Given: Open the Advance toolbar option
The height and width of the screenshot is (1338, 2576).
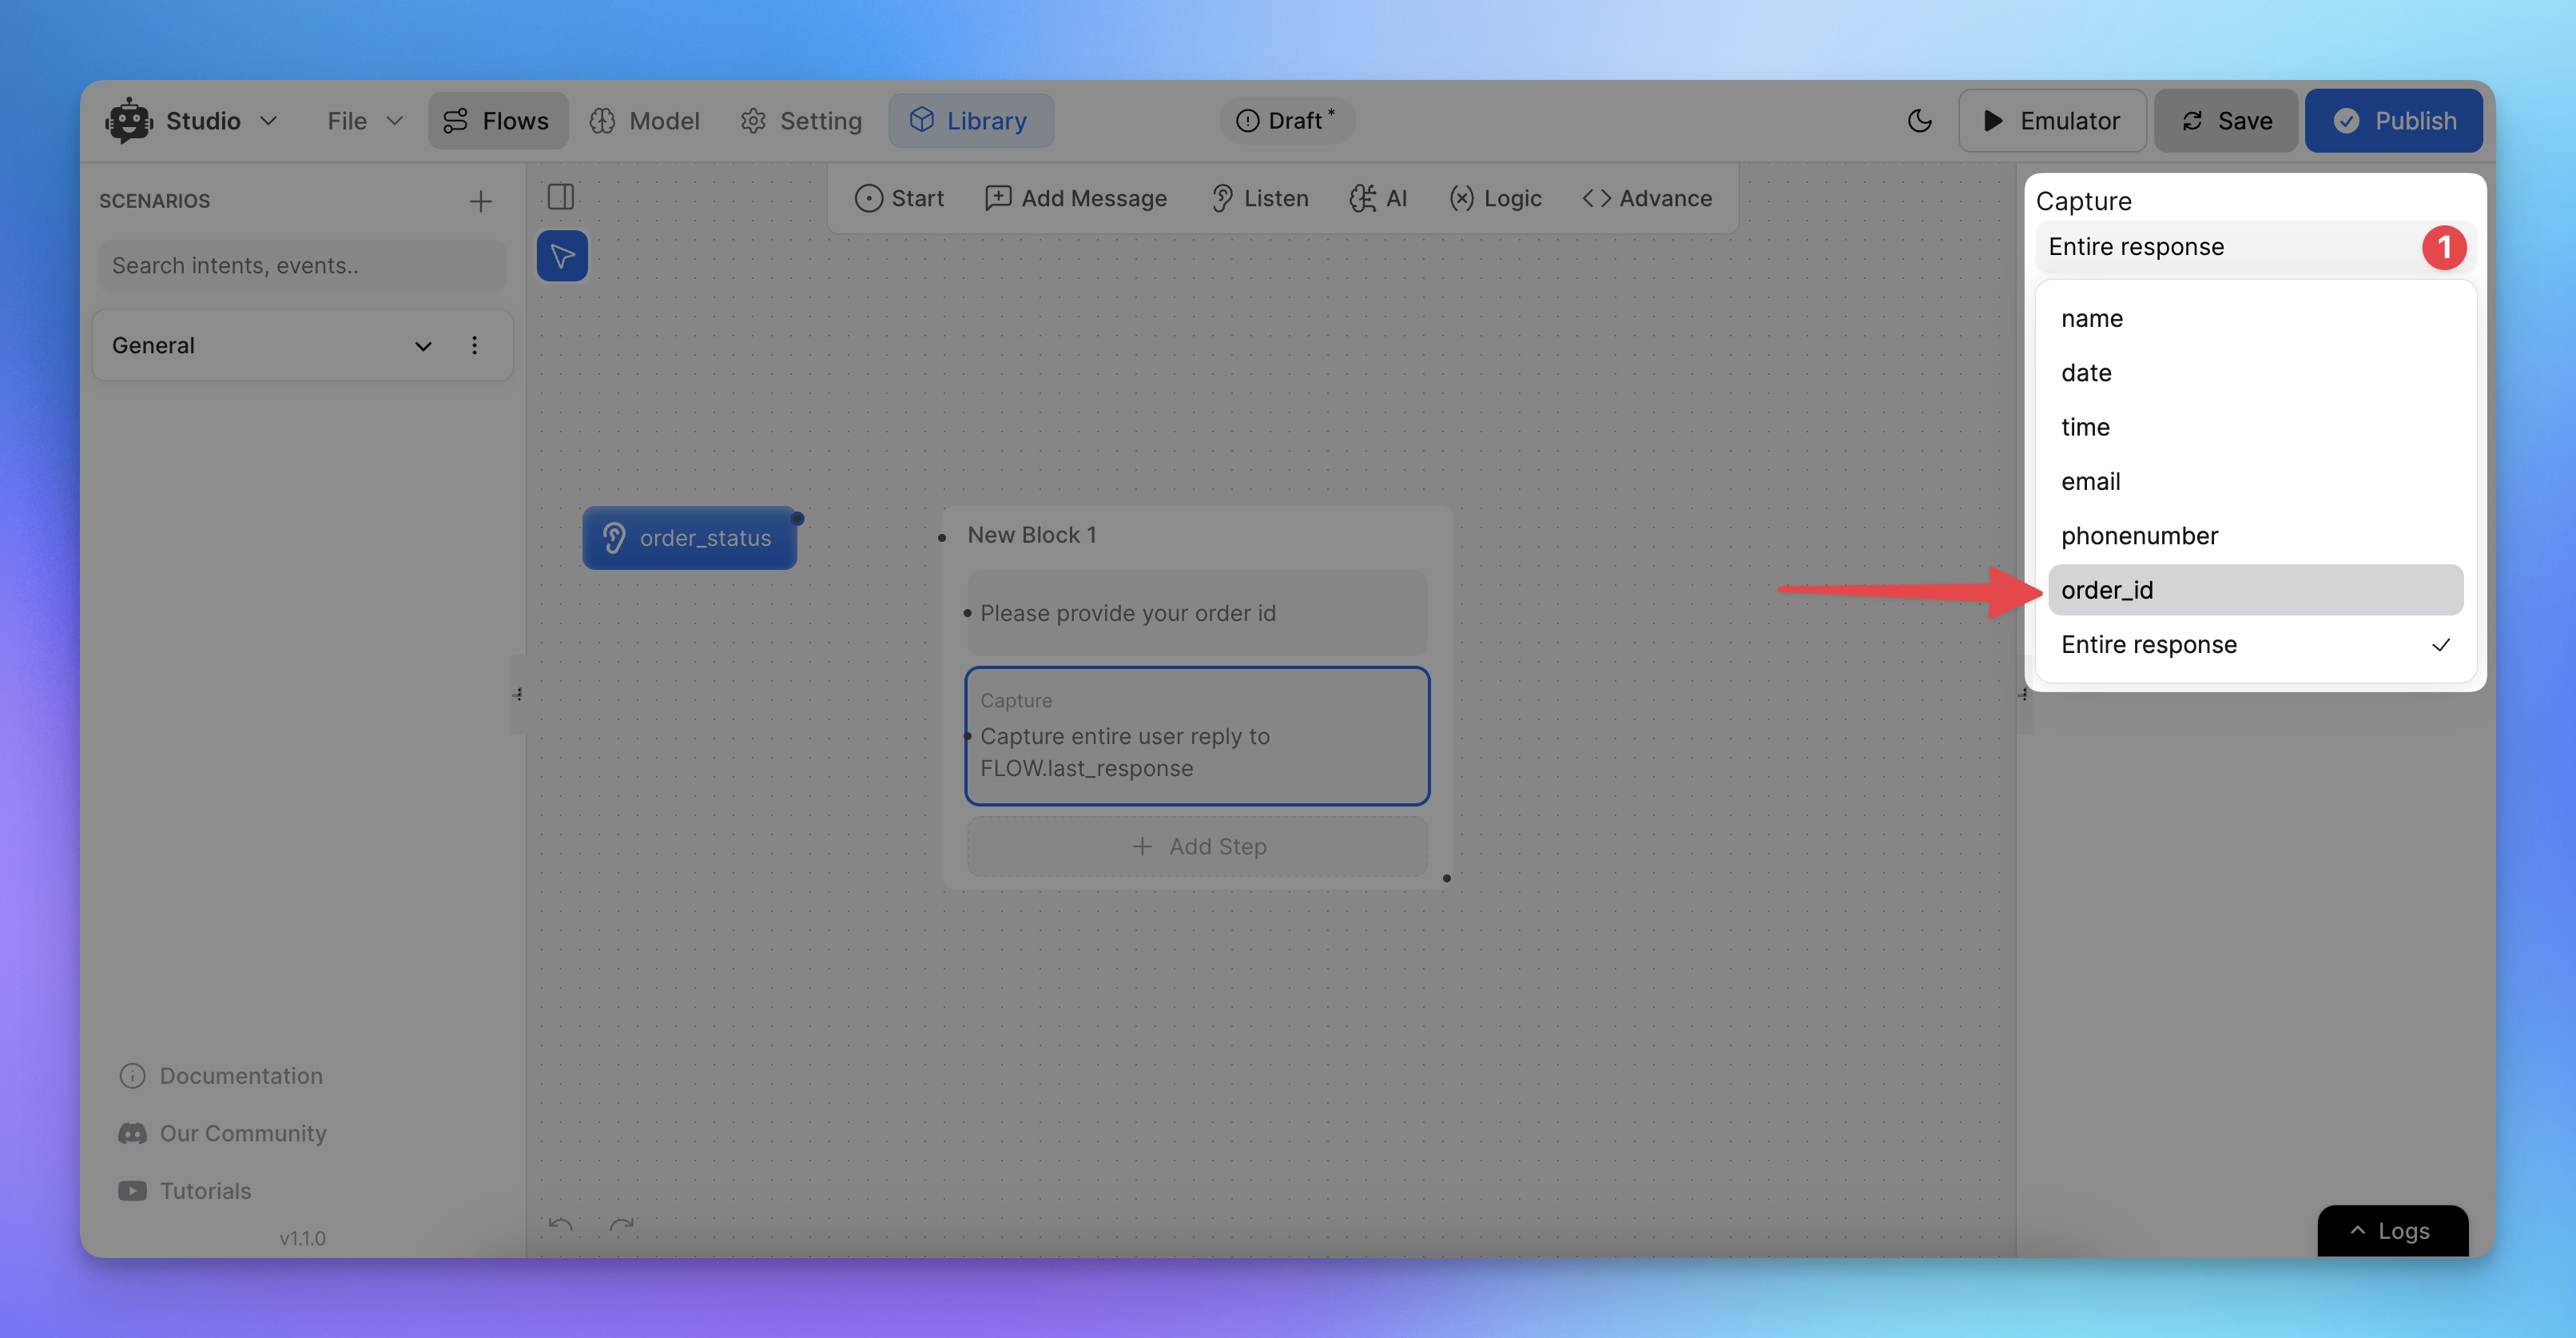Looking at the screenshot, I should (1647, 198).
